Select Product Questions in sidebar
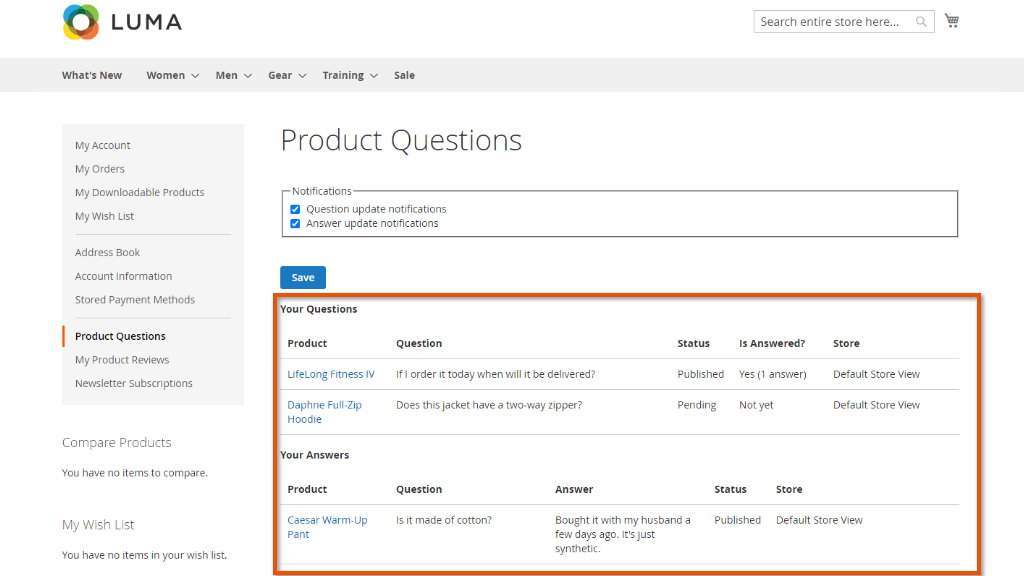Viewport: 1024px width, 576px height. tap(120, 336)
